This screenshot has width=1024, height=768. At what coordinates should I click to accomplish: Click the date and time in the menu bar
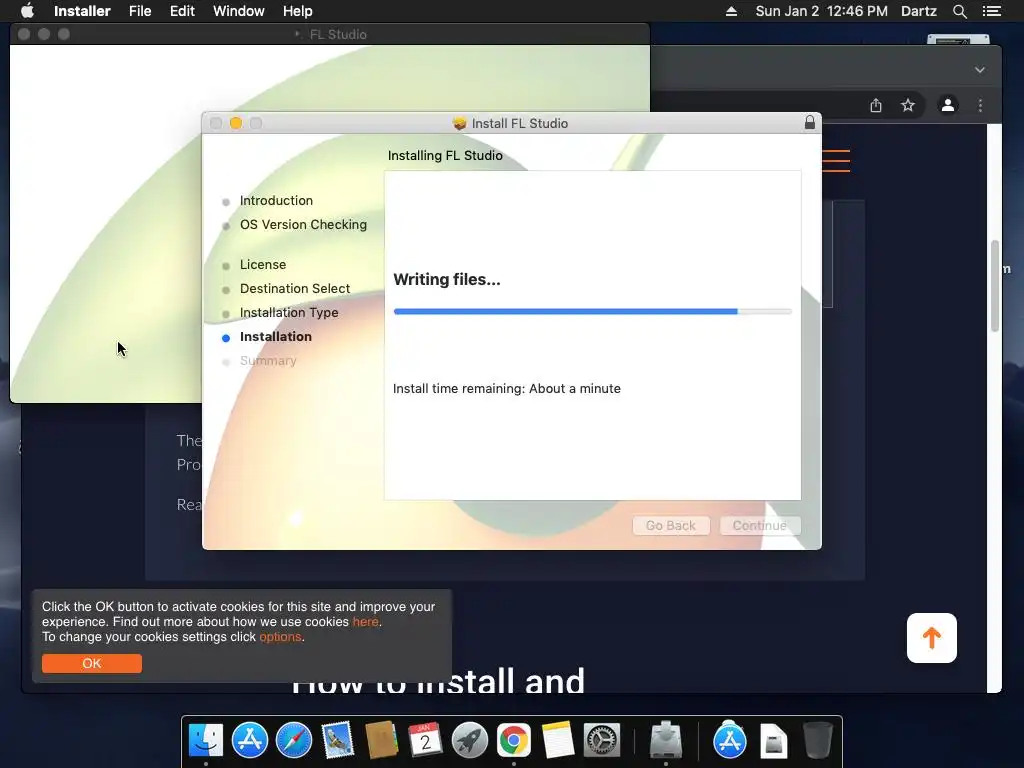(822, 11)
